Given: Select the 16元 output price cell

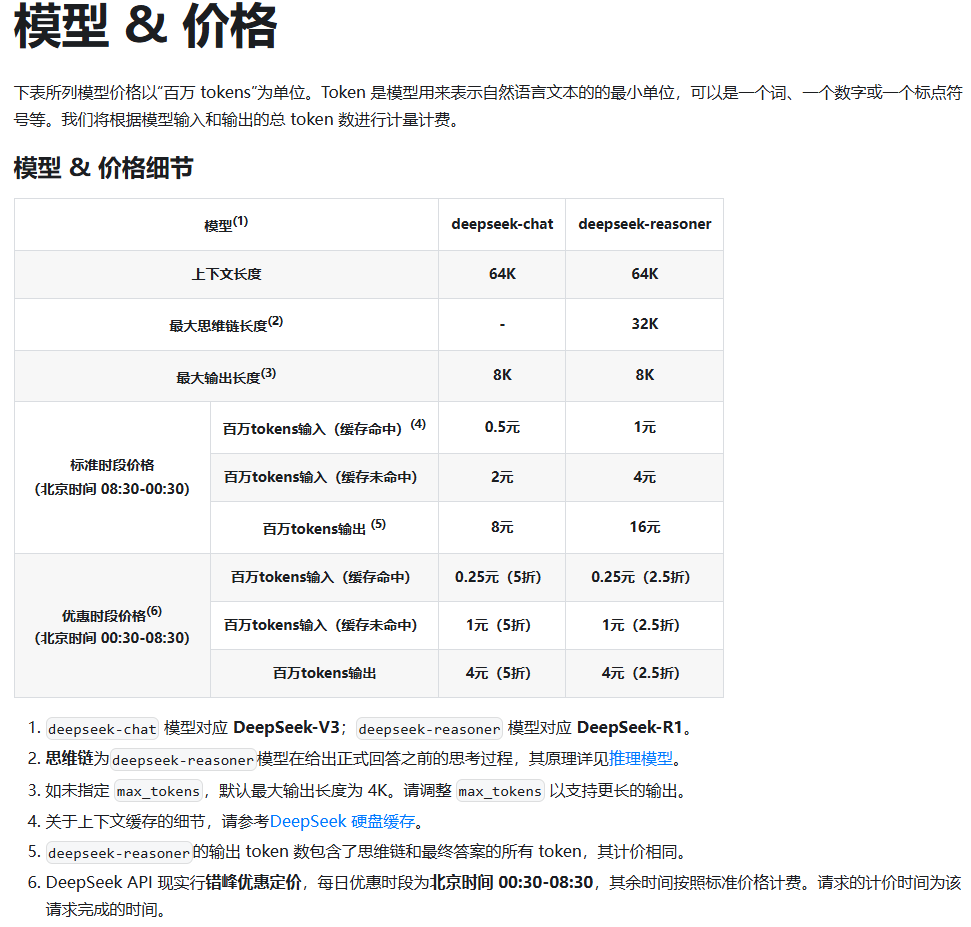Looking at the screenshot, I should pos(645,528).
